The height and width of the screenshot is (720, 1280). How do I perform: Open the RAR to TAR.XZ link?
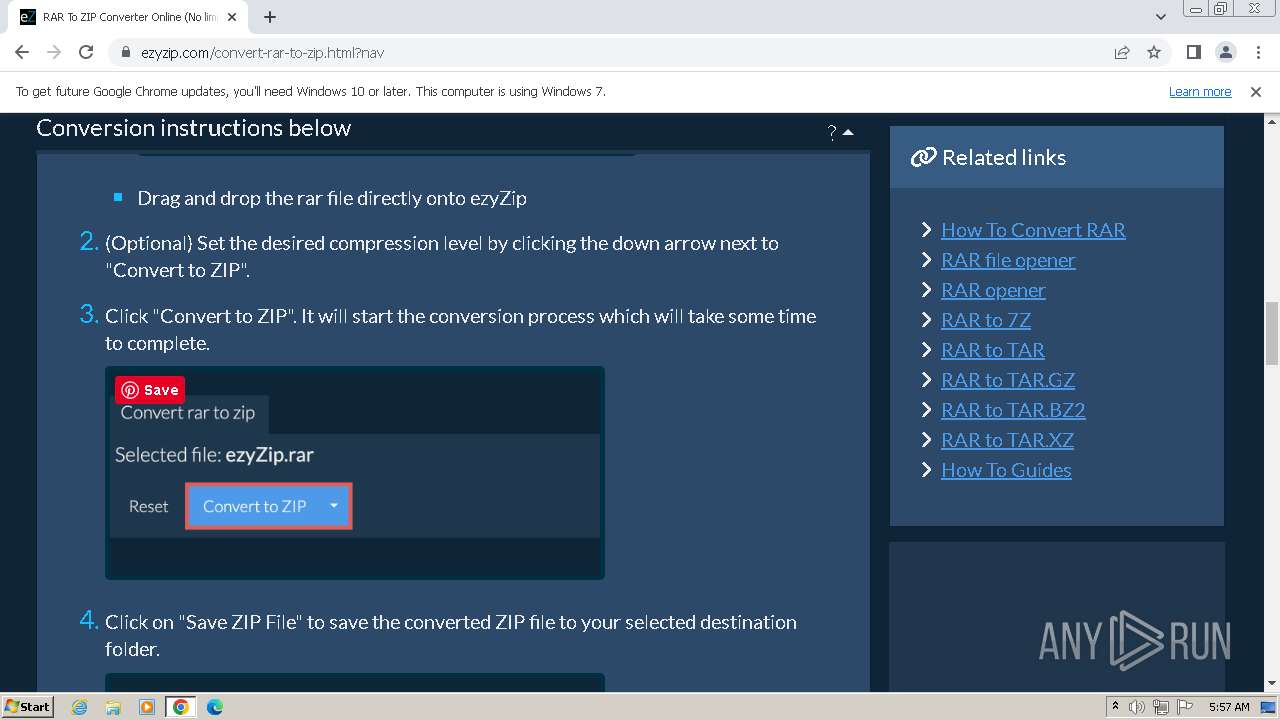1007,440
